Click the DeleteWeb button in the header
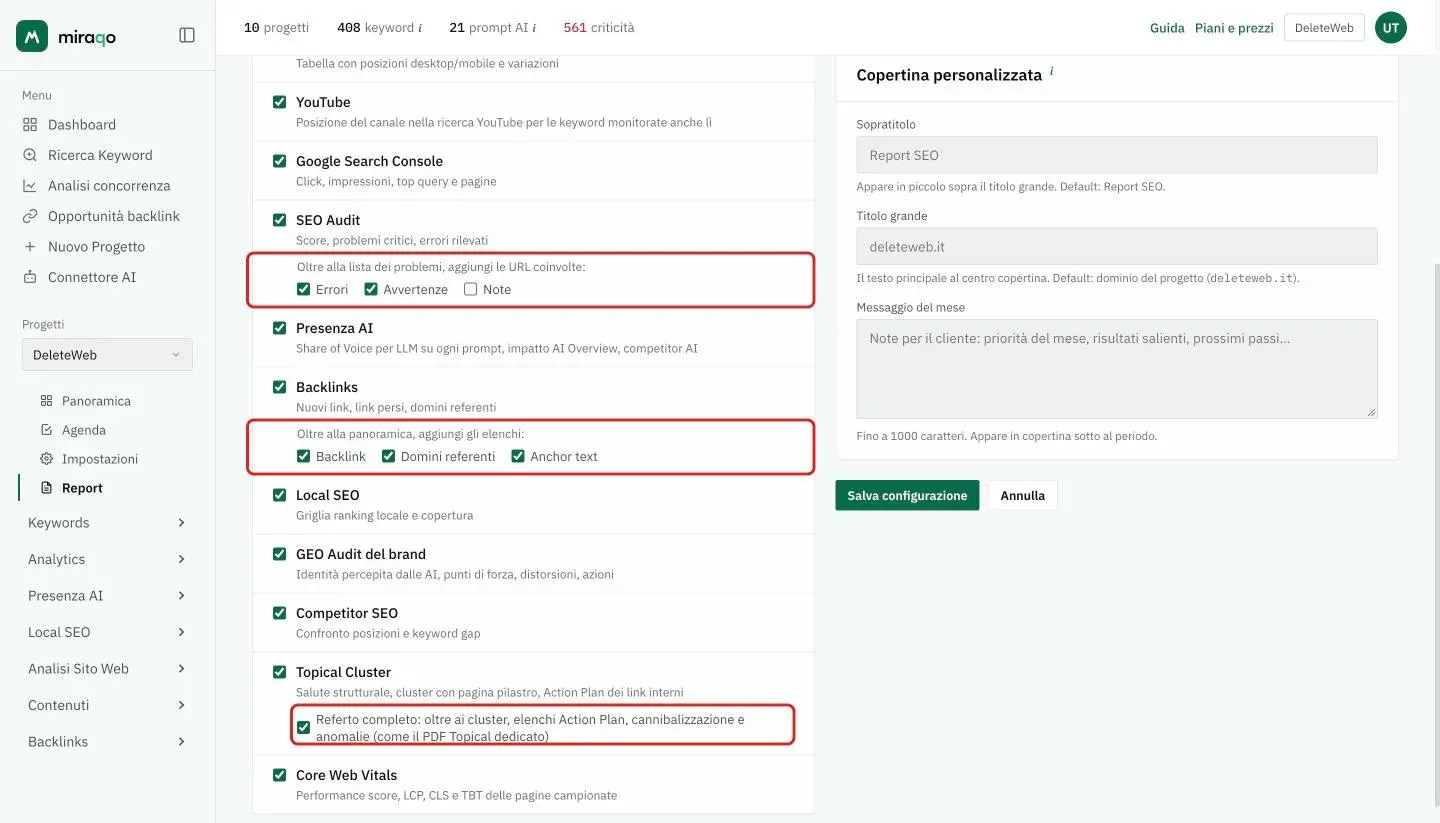Image resolution: width=1440 pixels, height=823 pixels. 1324,28
